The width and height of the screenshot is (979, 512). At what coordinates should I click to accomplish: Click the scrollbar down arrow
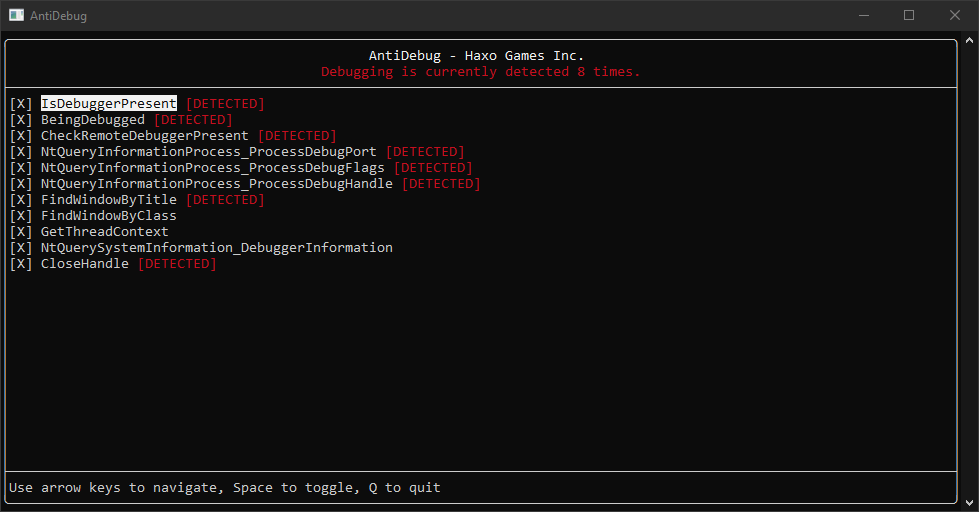pos(969,503)
